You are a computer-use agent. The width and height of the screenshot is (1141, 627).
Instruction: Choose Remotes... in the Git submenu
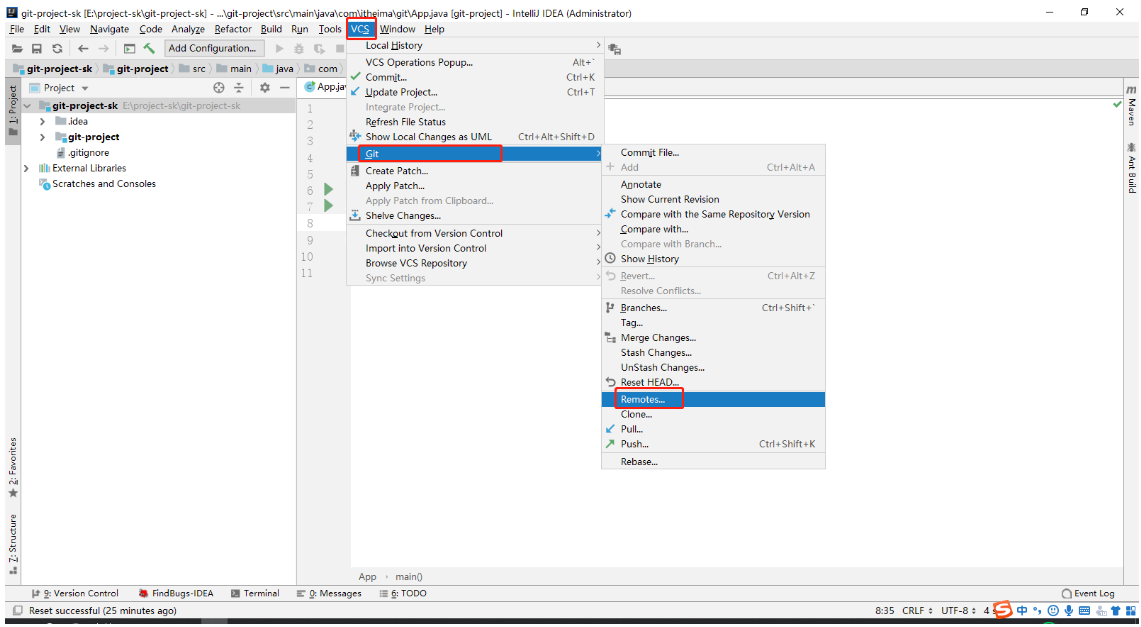pos(713,399)
